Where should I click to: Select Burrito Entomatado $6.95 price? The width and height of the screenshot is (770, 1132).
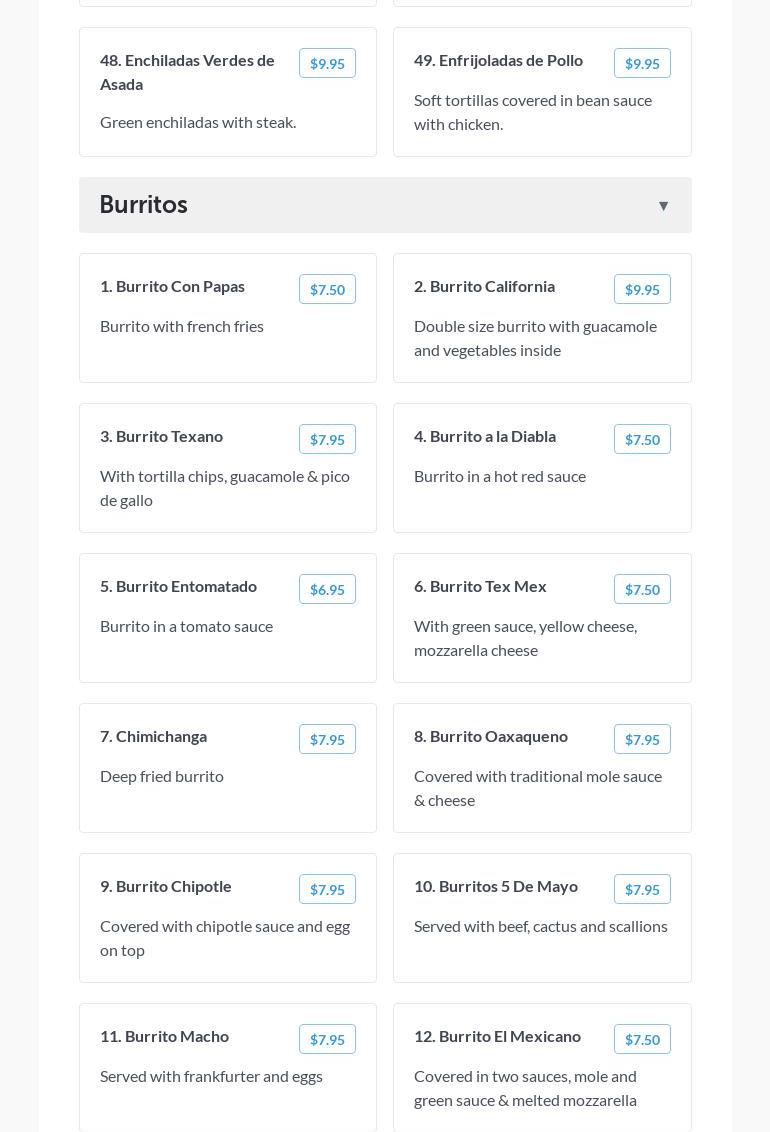[327, 589]
